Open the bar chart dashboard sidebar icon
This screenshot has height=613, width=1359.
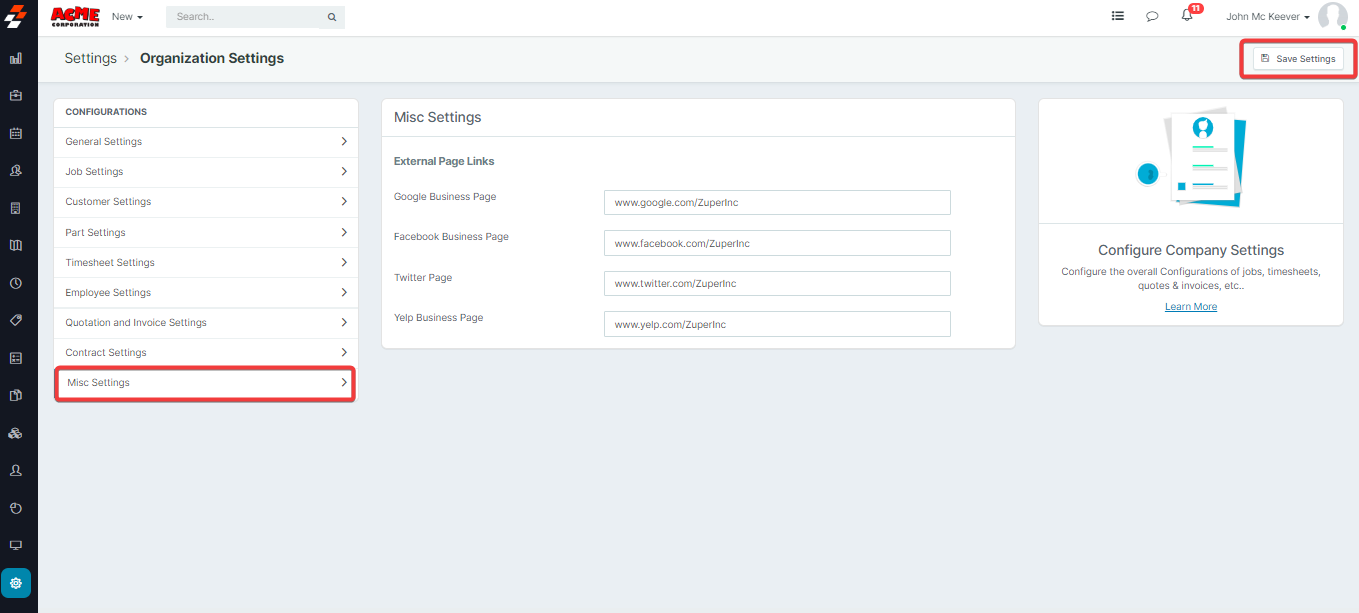coord(16,58)
